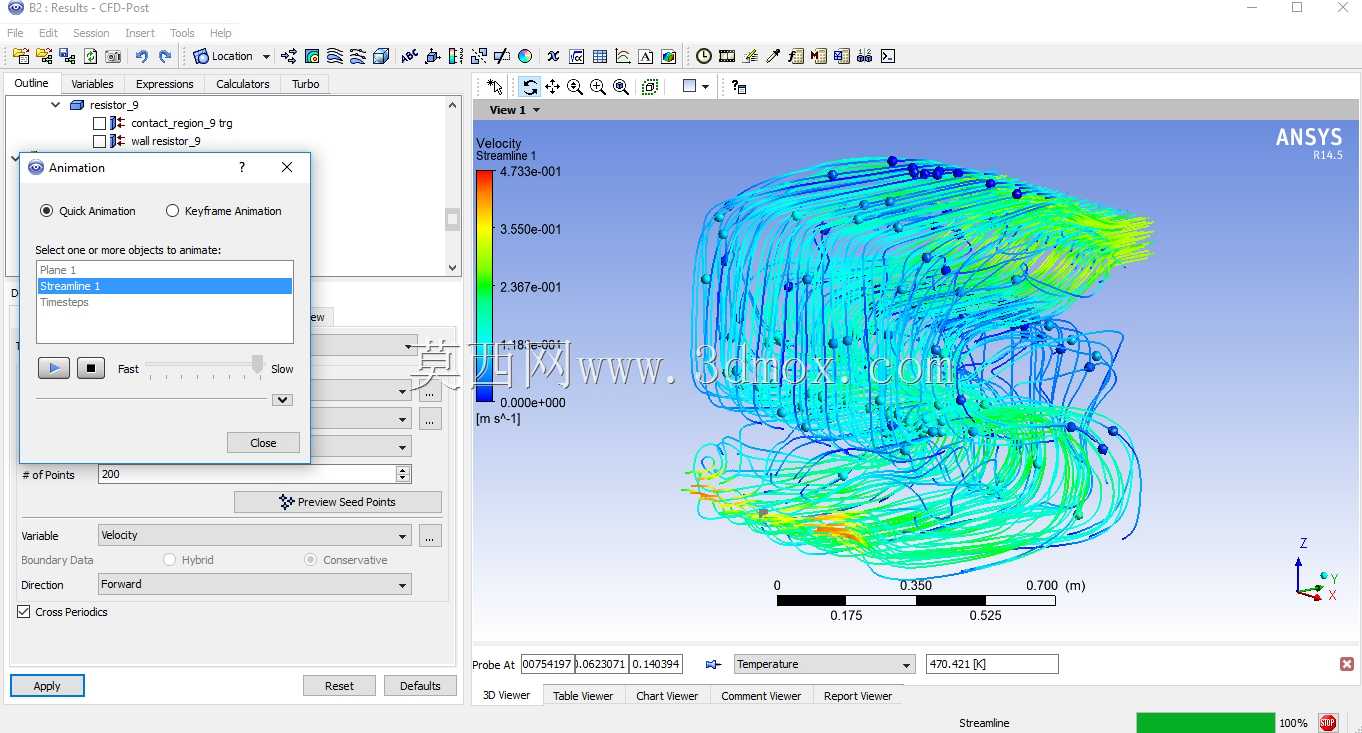Image resolution: width=1362 pixels, height=733 pixels.
Task: Switch to the Chart Viewer tab
Action: (x=667, y=696)
